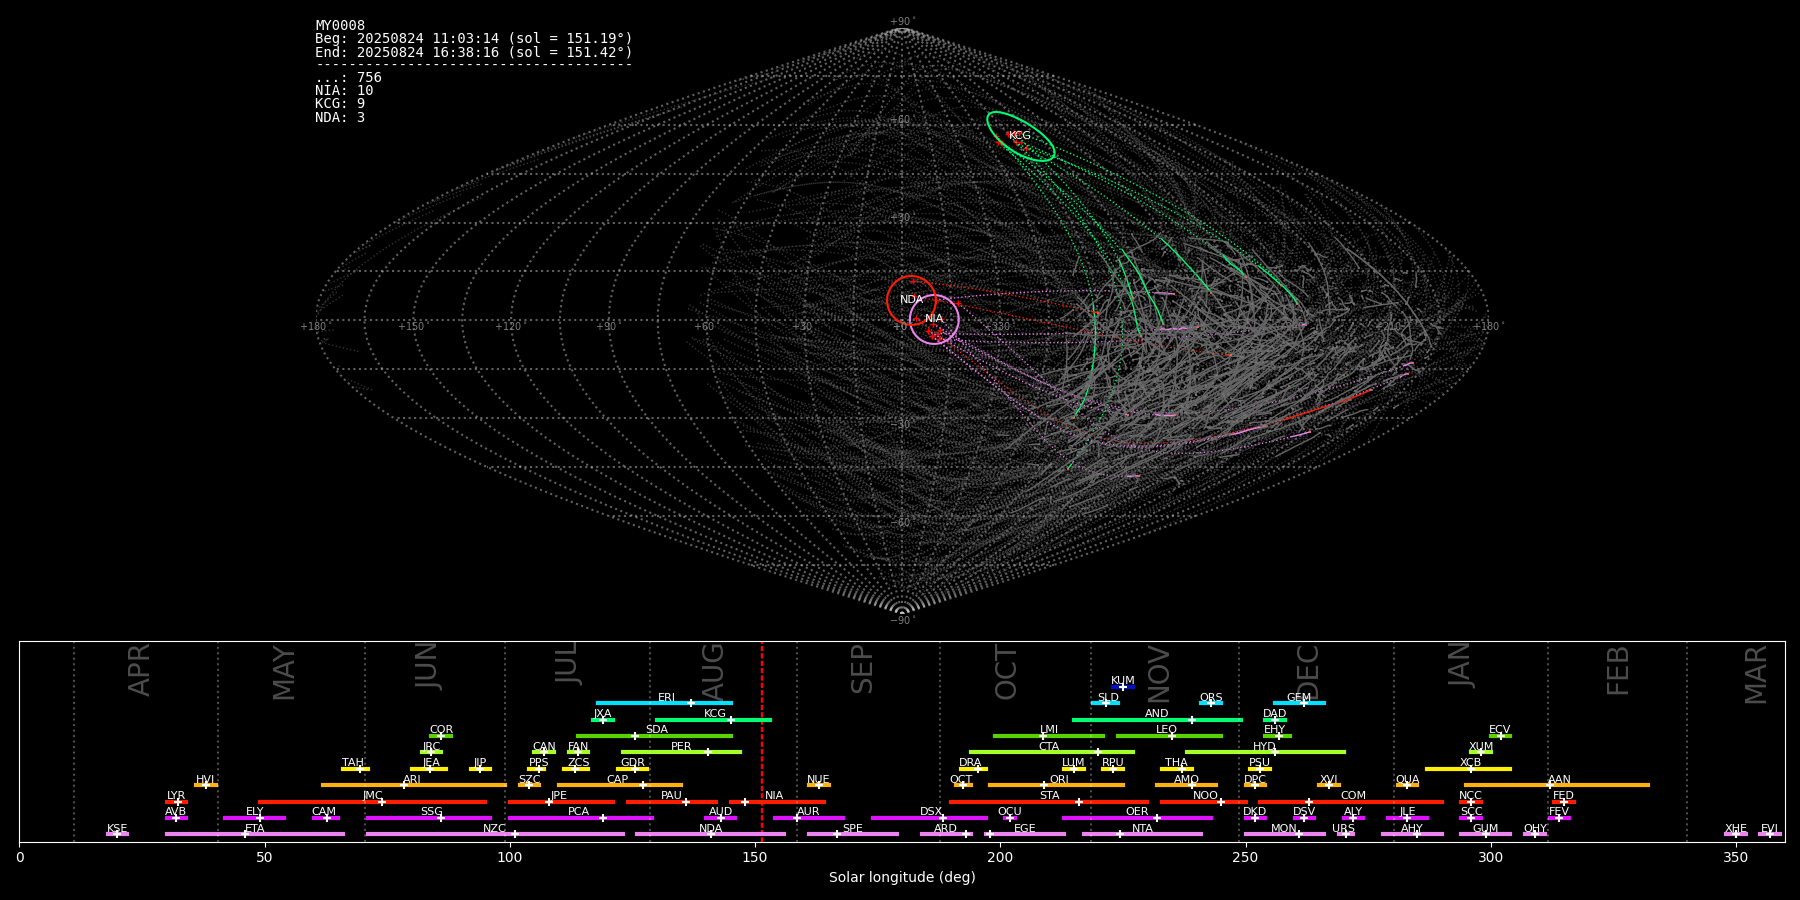The image size is (1800, 900).
Task: Select the ORI shower bar
Action: [x=1056, y=785]
